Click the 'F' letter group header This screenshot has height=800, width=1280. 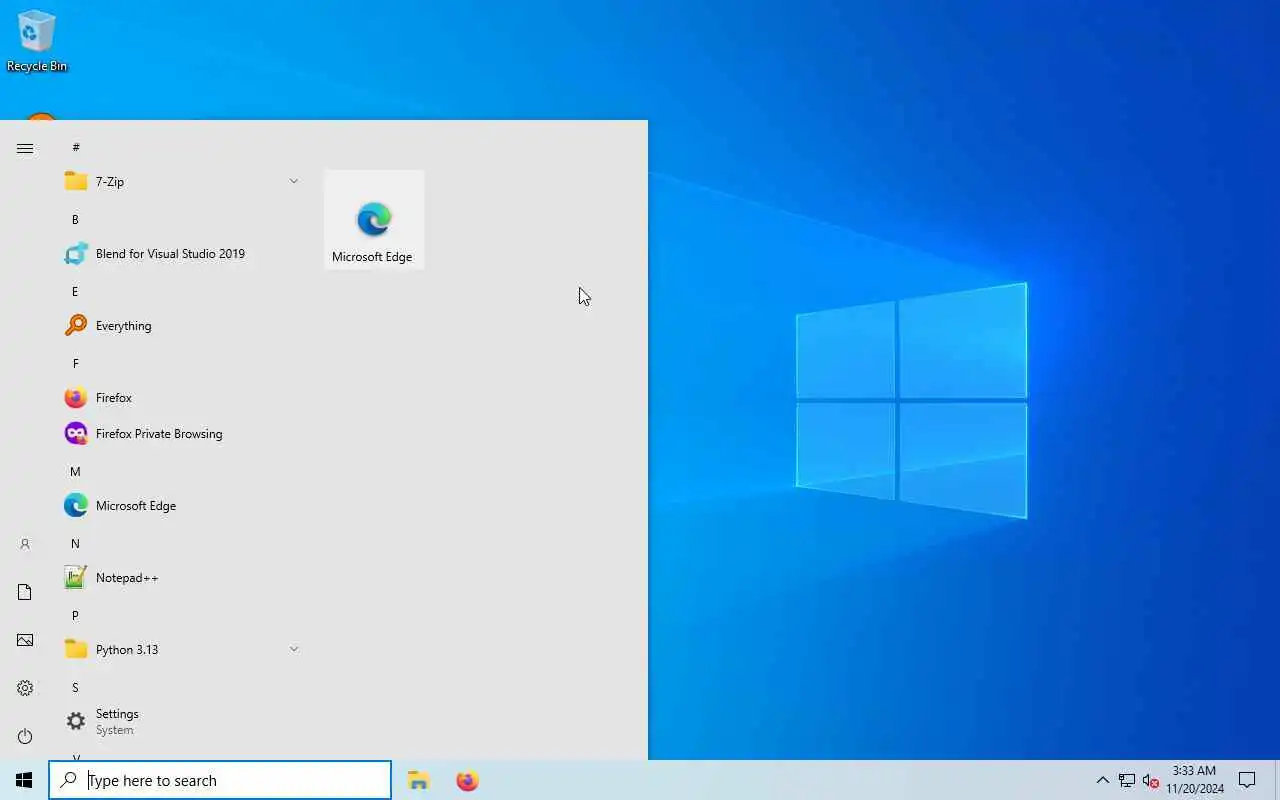[x=75, y=363]
